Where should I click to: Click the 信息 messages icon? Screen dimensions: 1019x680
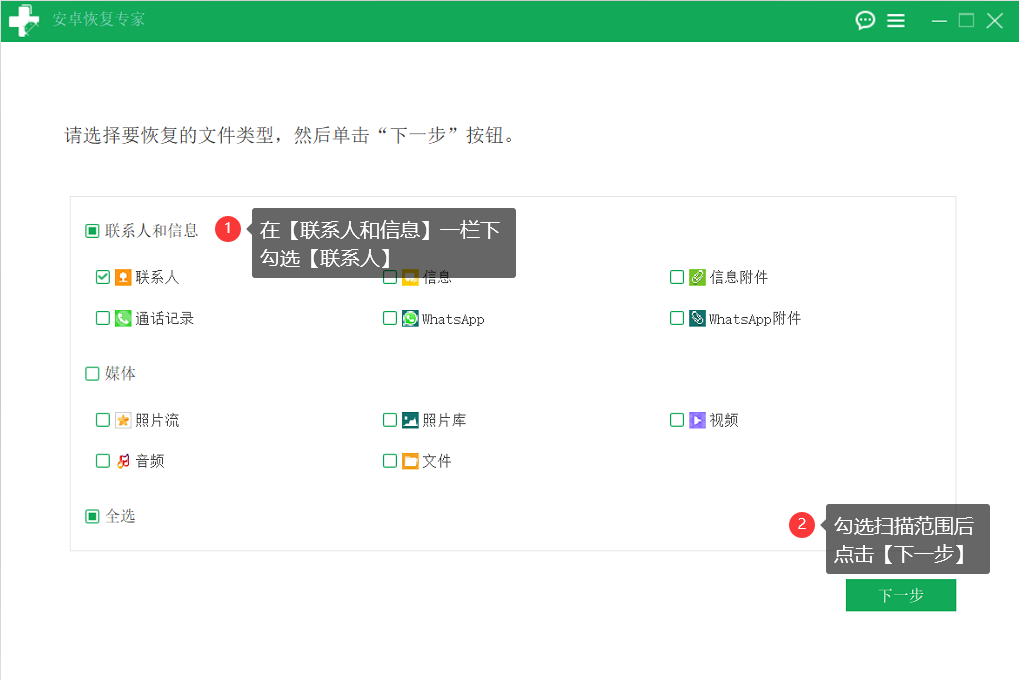tap(409, 277)
